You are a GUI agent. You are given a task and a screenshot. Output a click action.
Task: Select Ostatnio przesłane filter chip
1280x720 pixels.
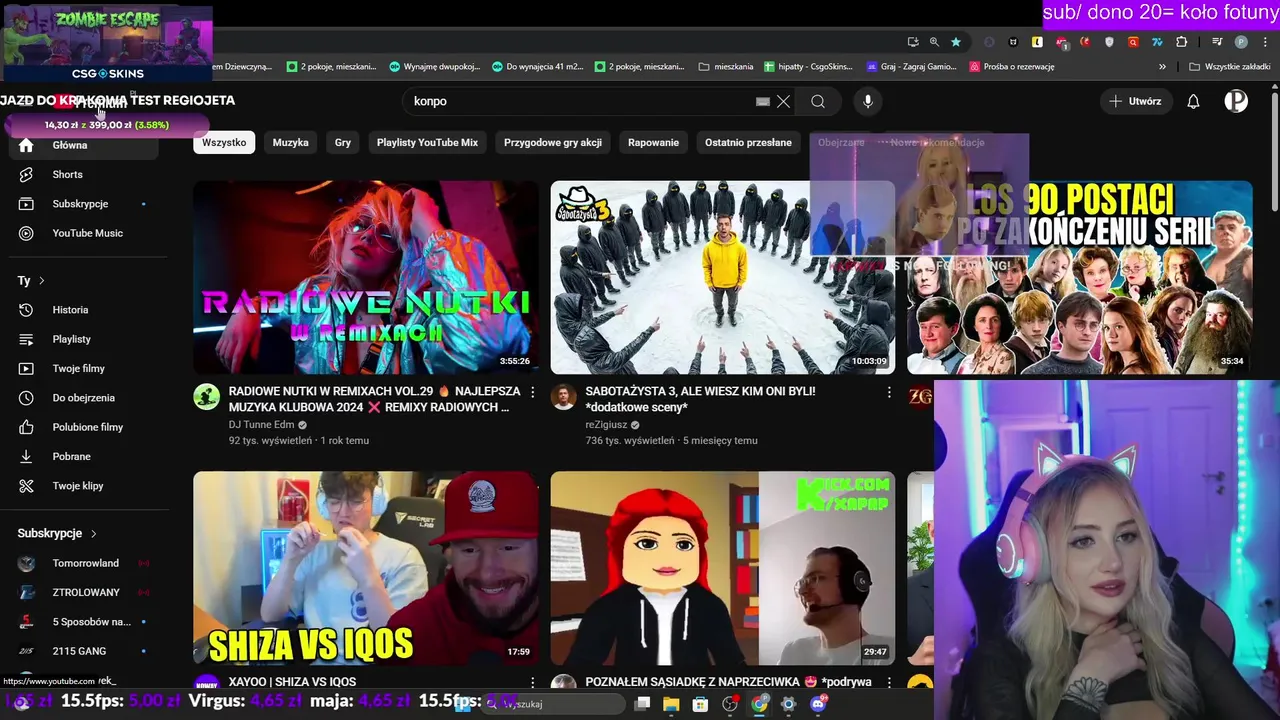tap(748, 143)
